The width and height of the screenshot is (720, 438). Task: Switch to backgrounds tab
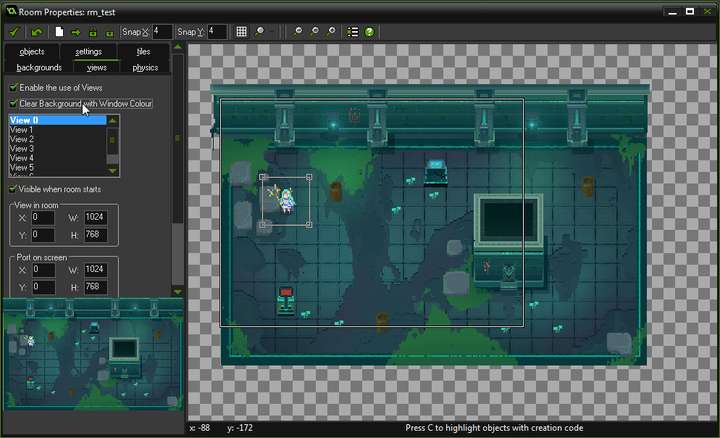[39, 67]
